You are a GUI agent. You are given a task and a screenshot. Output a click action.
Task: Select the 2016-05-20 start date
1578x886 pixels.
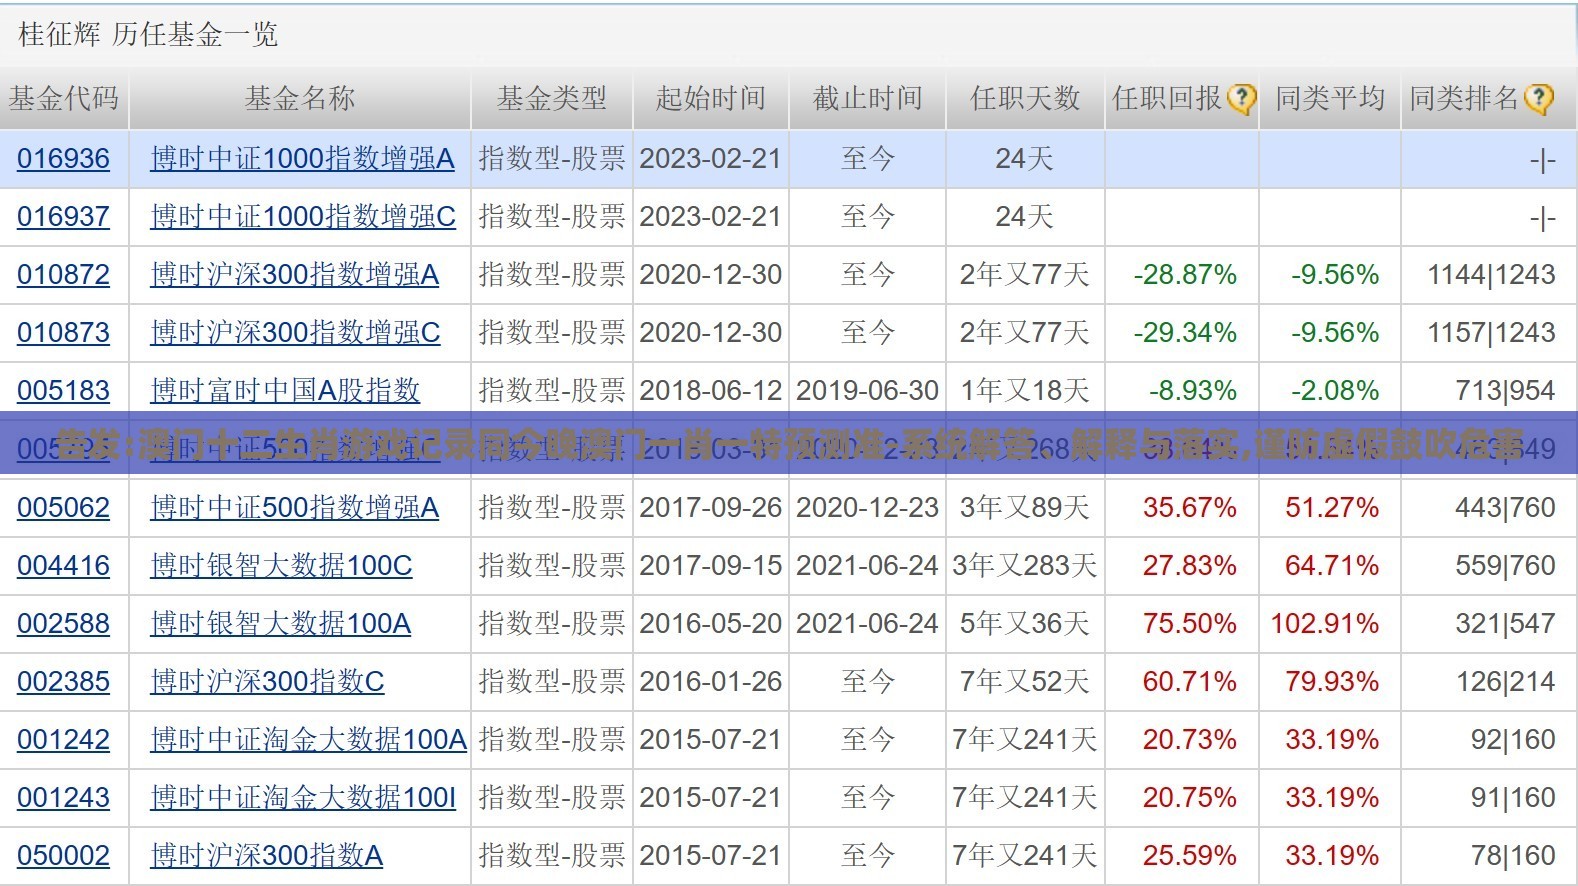711,624
